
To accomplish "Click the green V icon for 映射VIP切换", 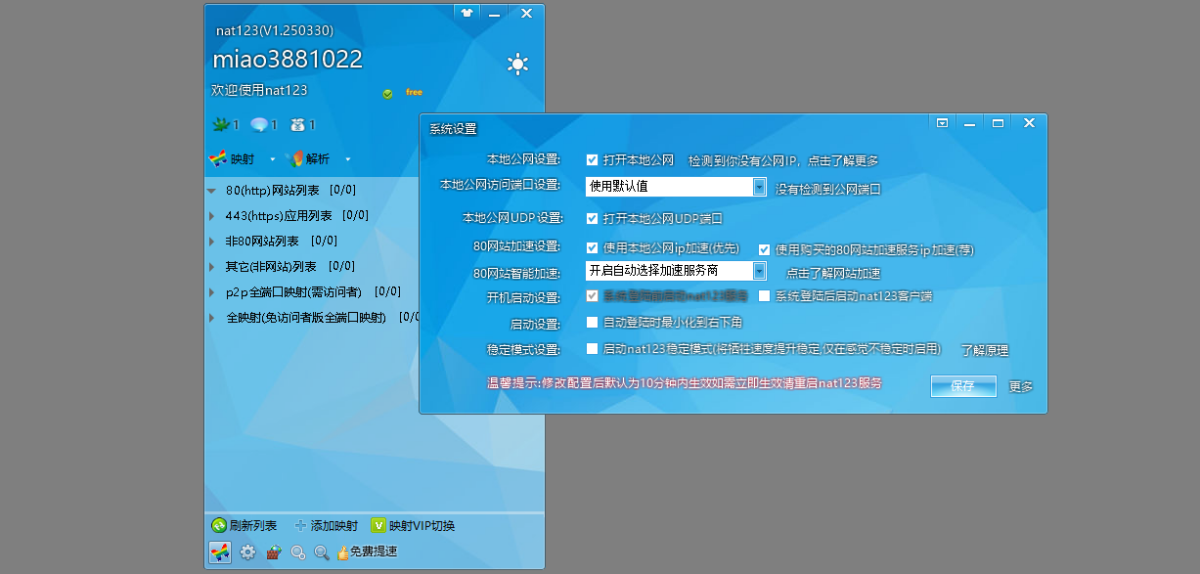I will click(x=378, y=525).
